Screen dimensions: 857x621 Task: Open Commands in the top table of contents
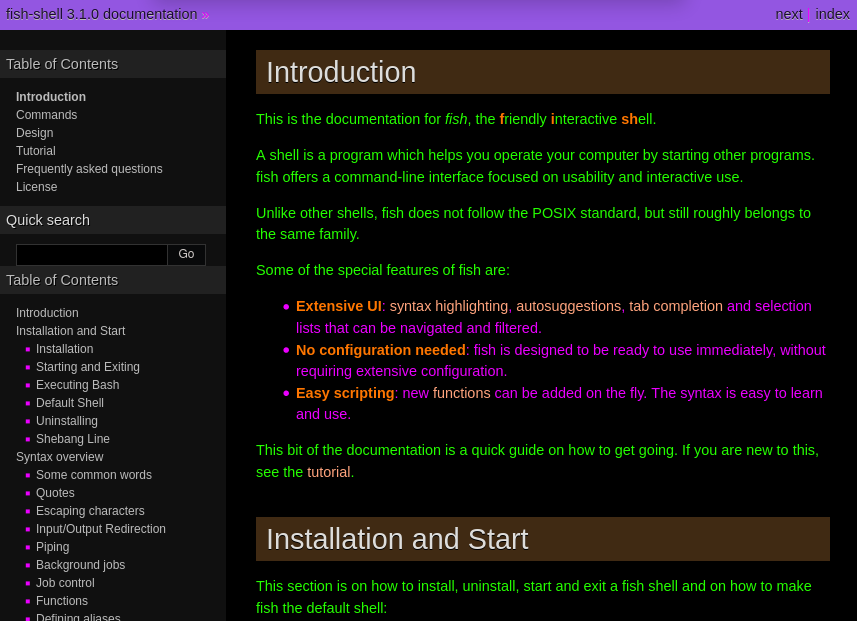tap(46, 115)
